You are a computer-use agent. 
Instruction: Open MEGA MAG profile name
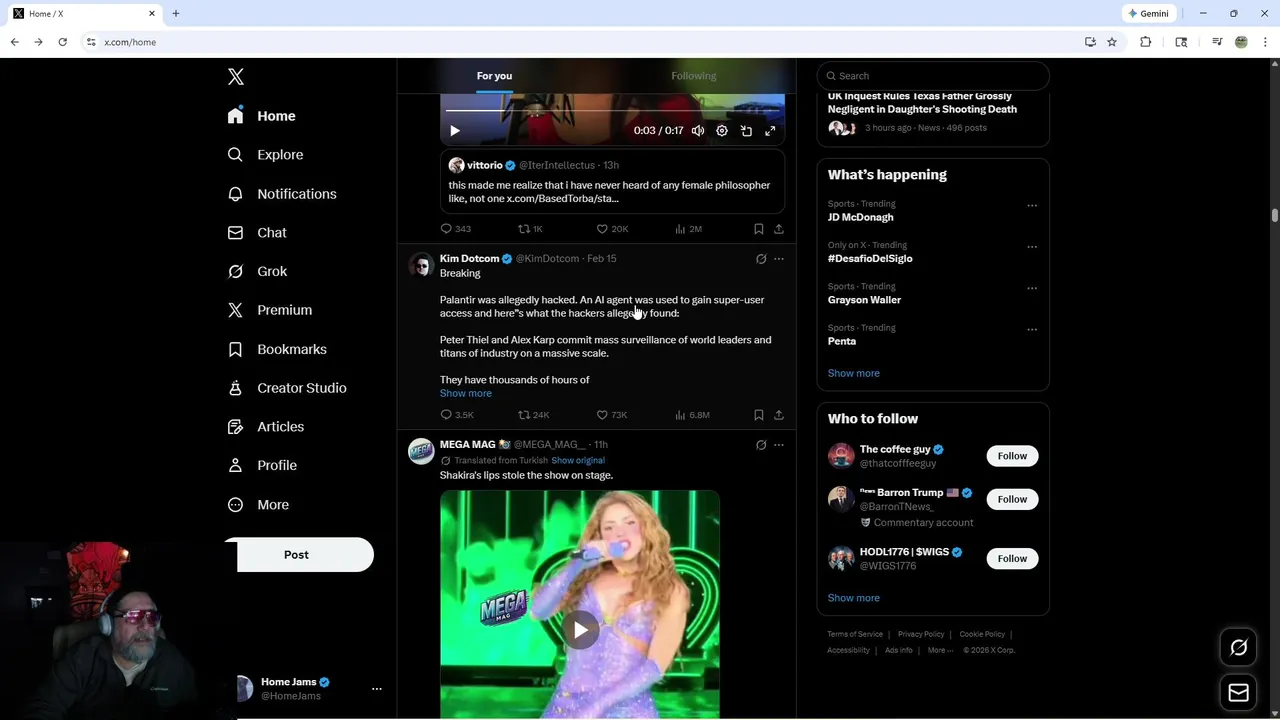[468, 445]
